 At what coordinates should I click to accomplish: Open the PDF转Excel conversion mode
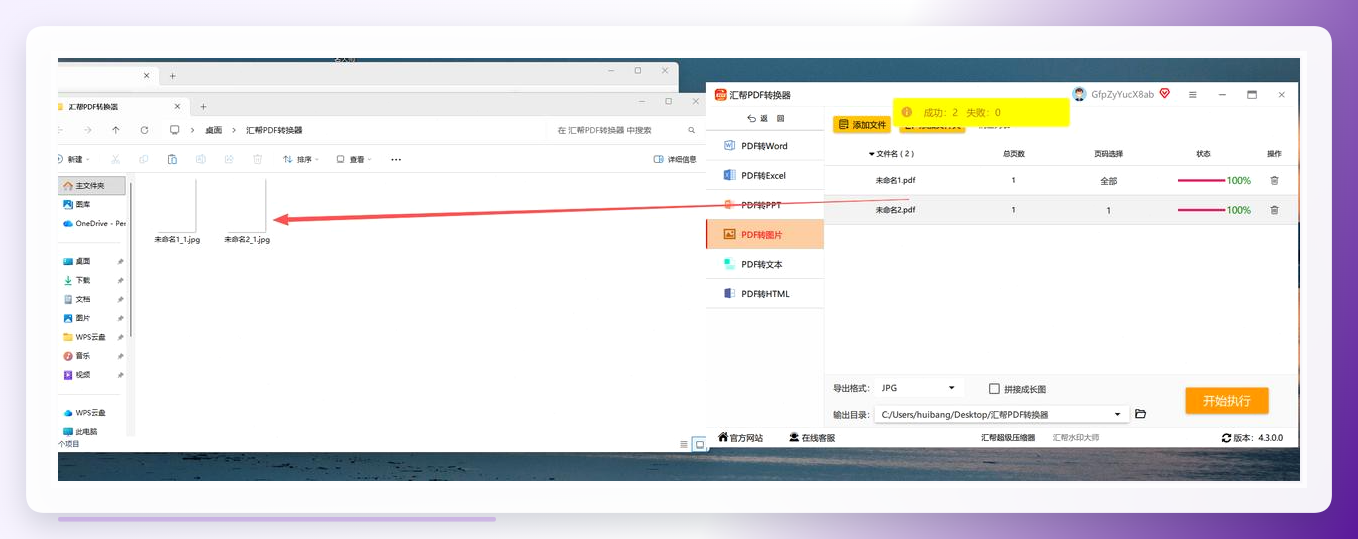pyautogui.click(x=765, y=175)
